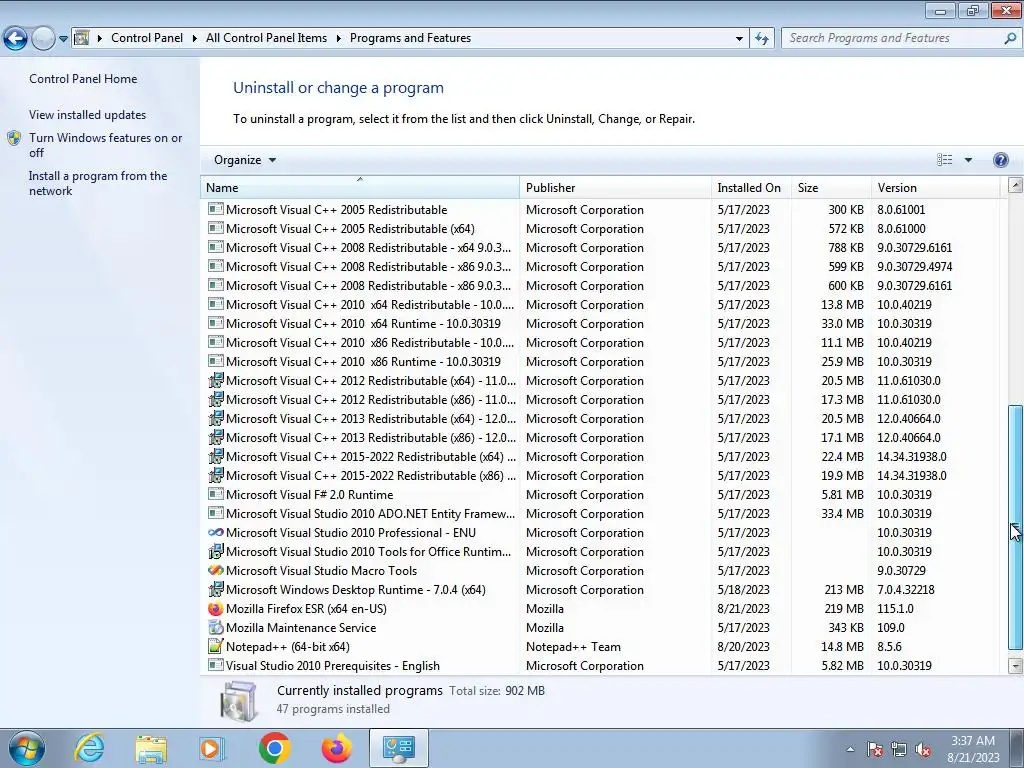Open the recent pages dropdown arrow
This screenshot has height=768, width=1024.
tap(63, 39)
